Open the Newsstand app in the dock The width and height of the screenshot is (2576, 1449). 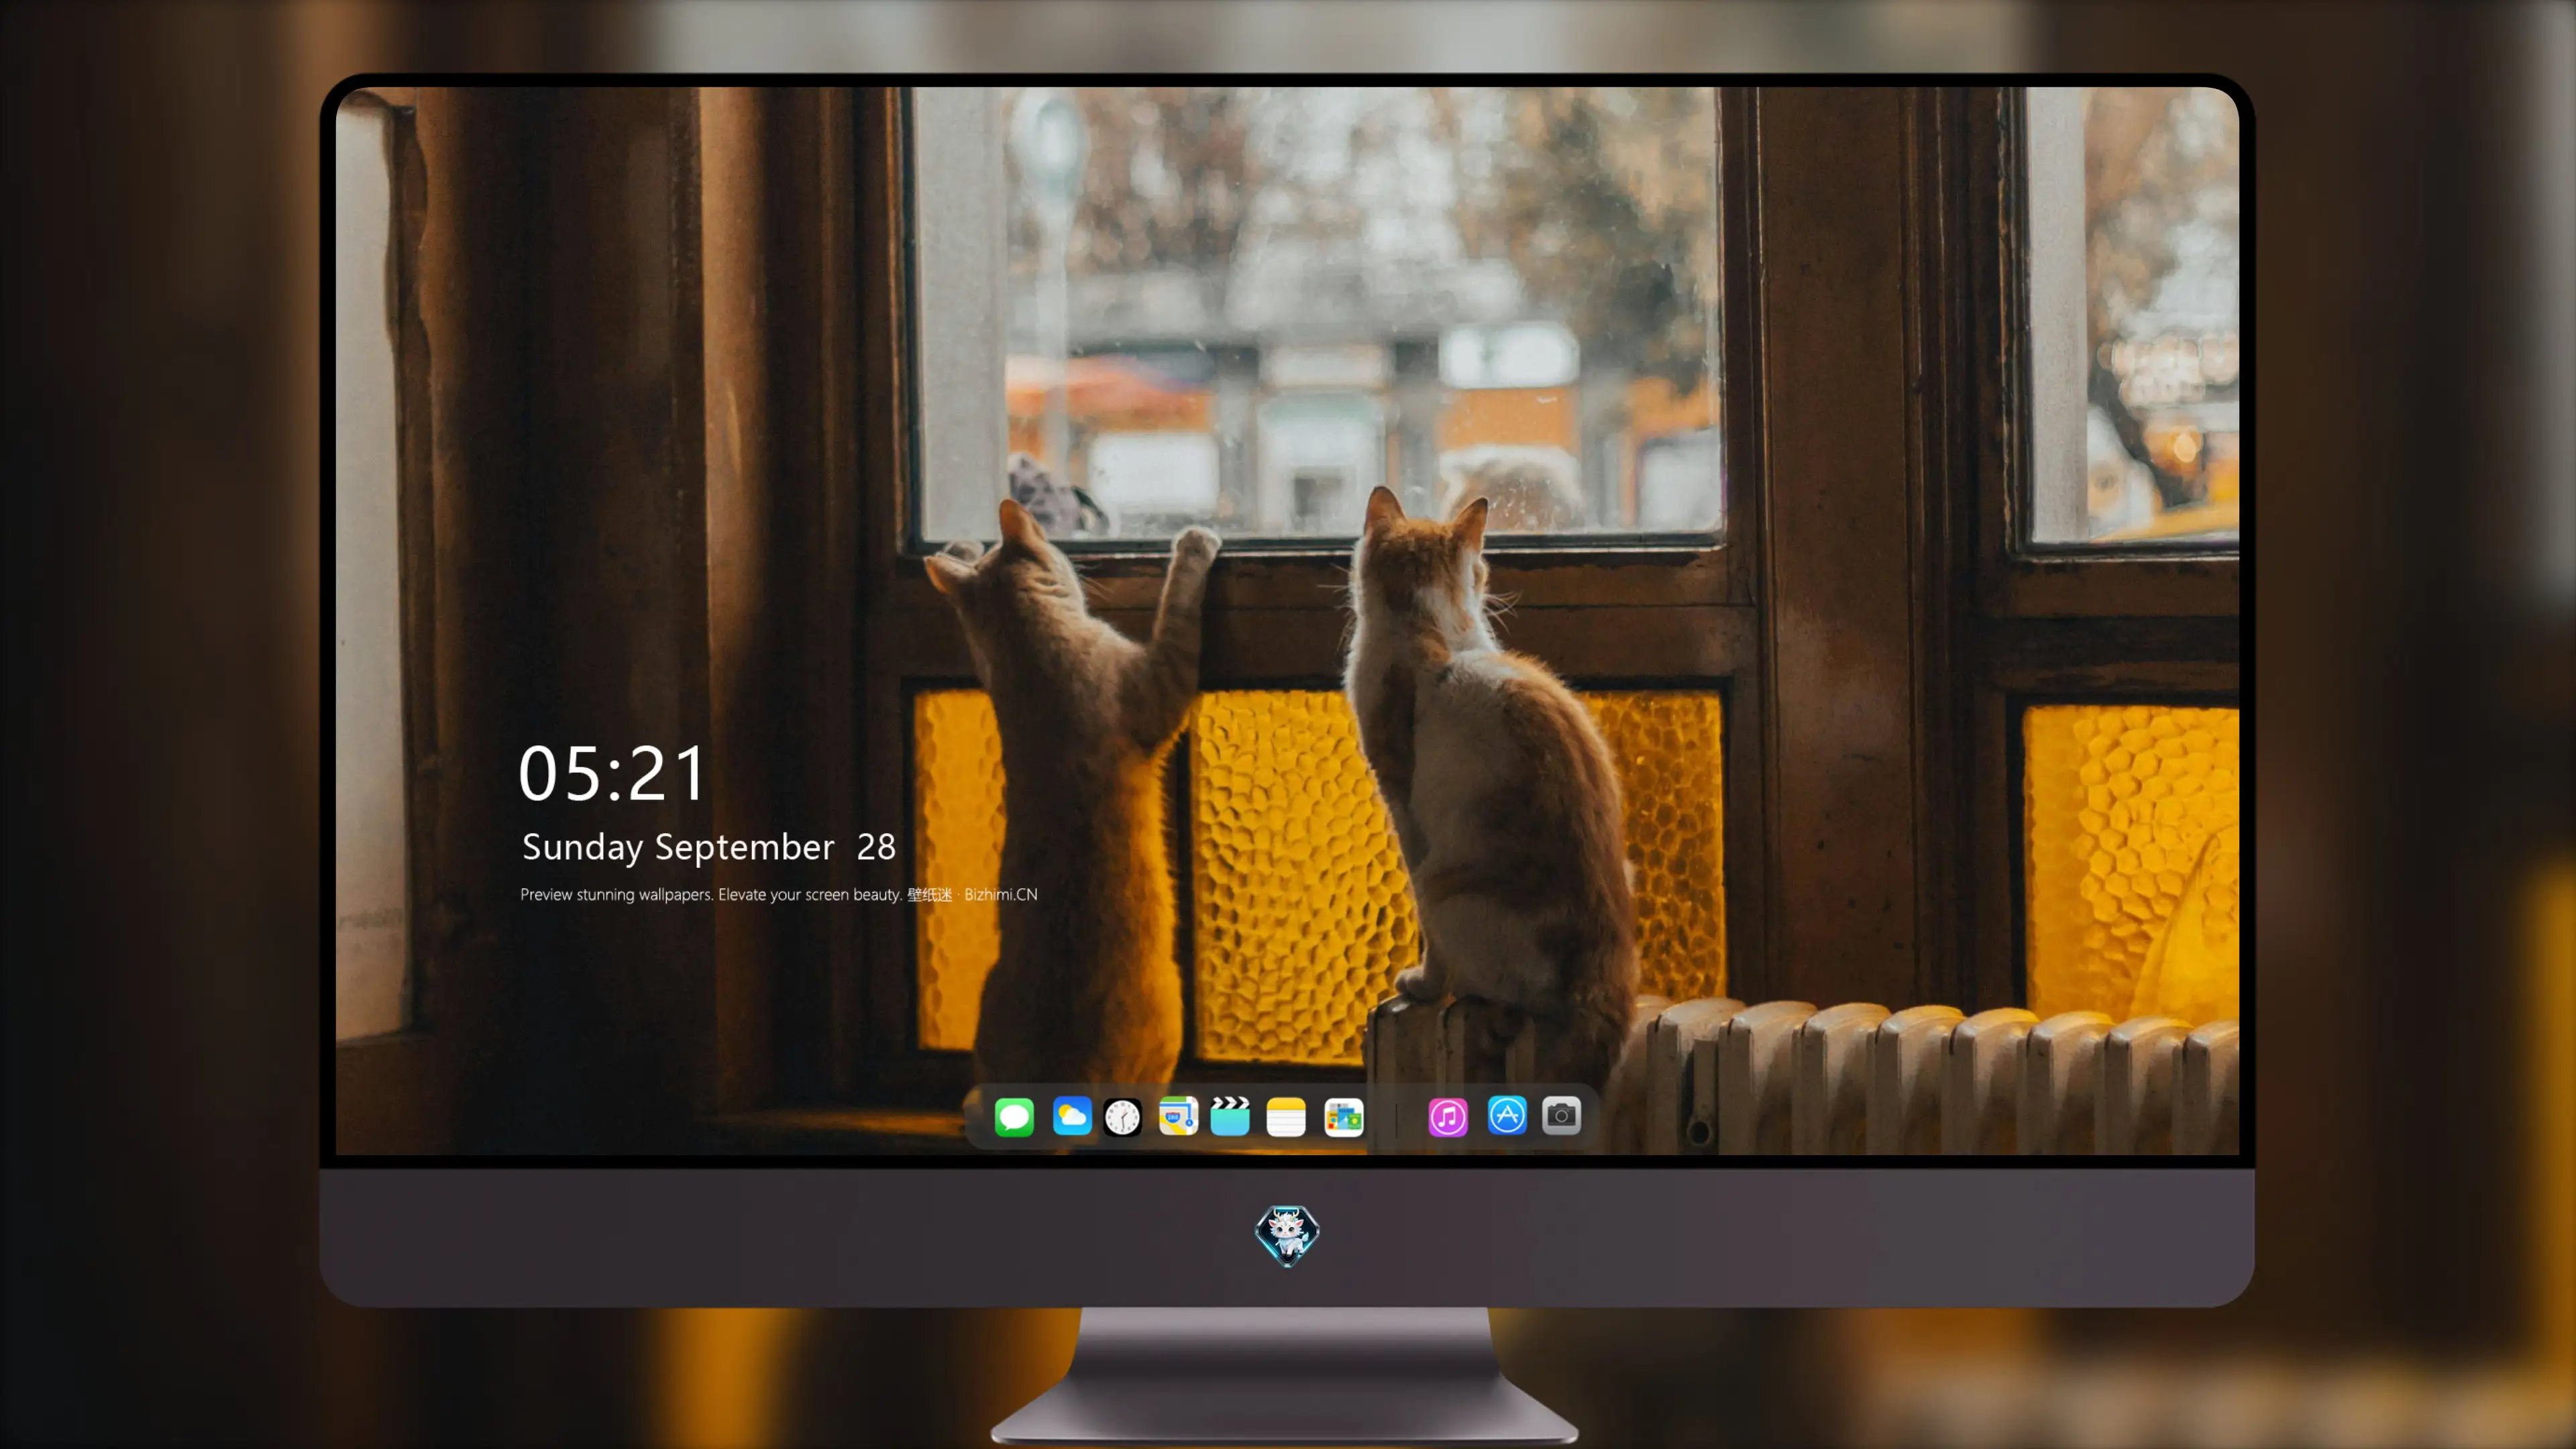pos(1344,1116)
